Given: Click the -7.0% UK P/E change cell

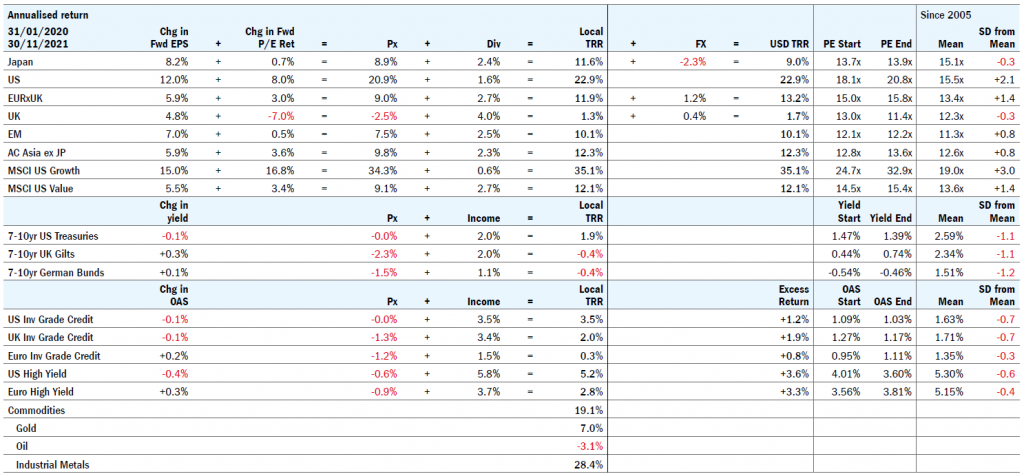Looking at the screenshot, I should pos(270,115).
